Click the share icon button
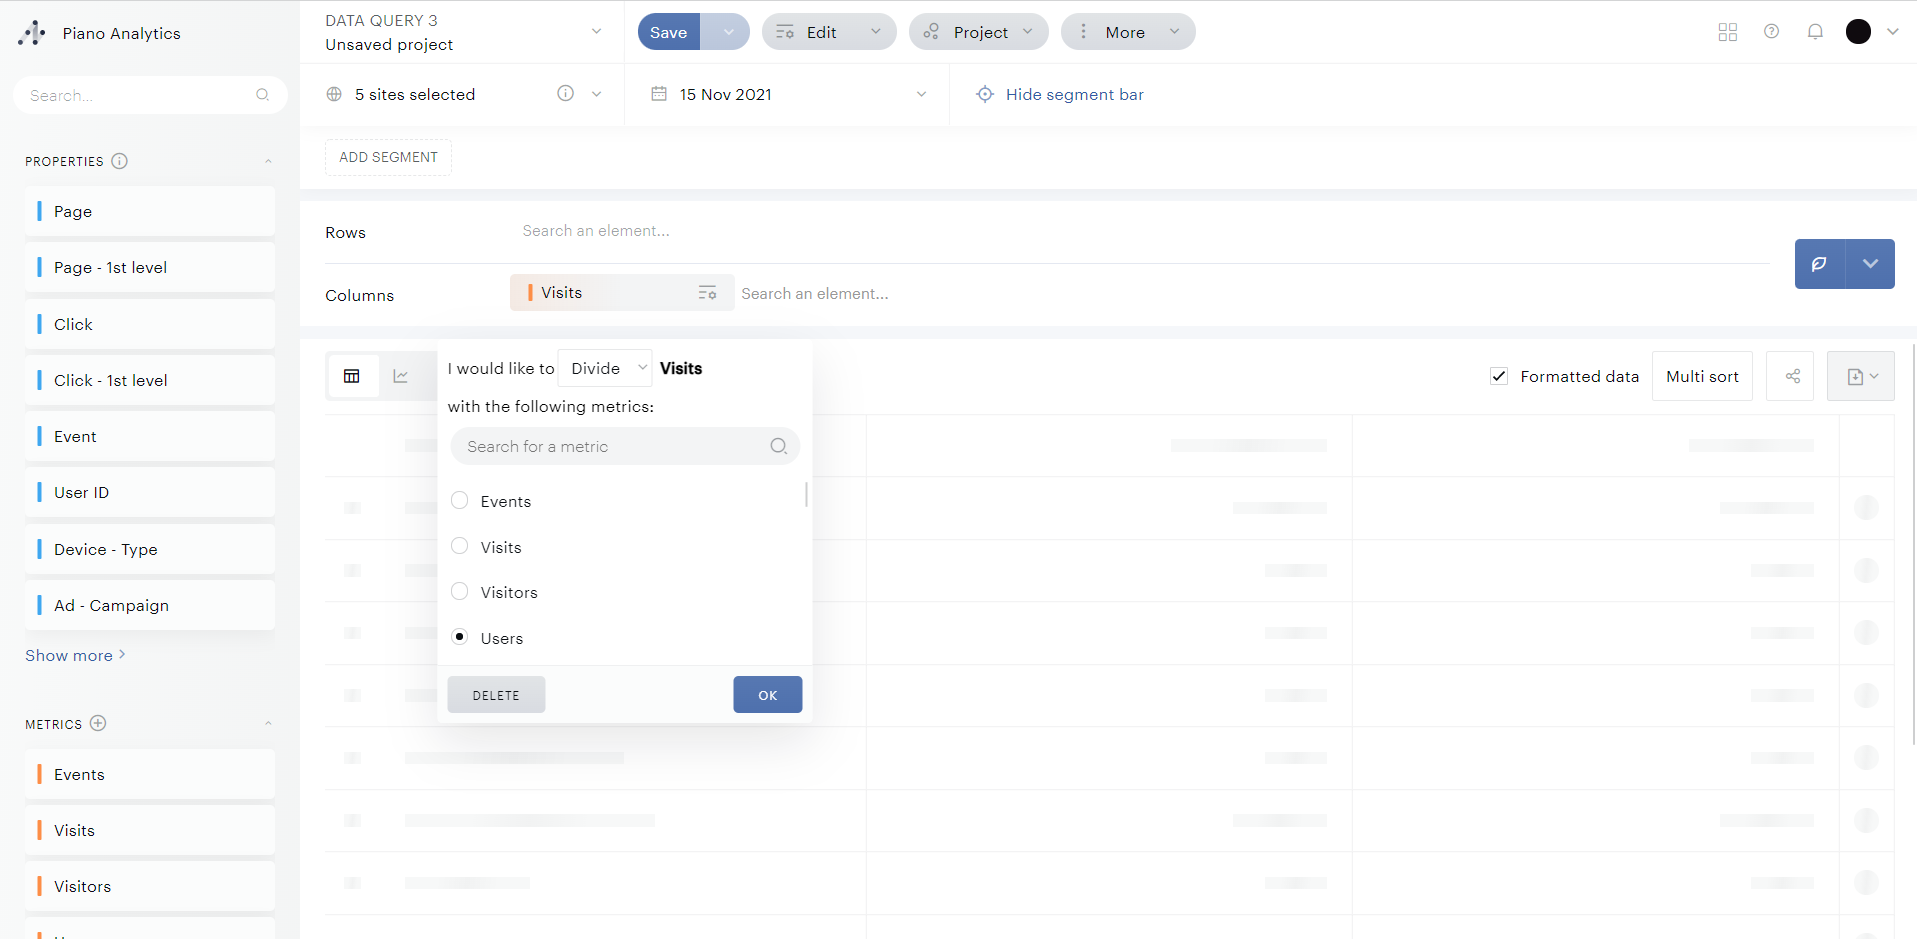 (x=1792, y=377)
